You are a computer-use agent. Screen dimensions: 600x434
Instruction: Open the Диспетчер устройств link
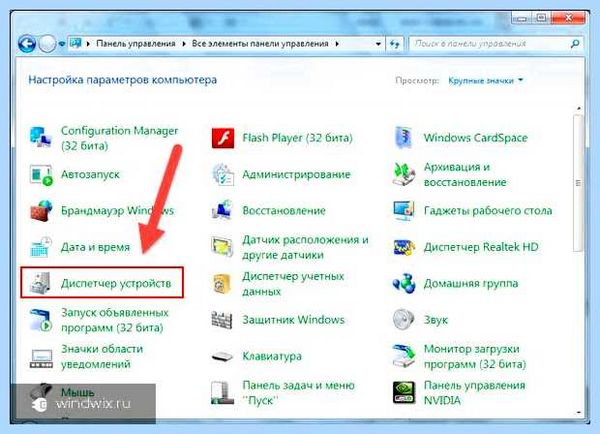pos(116,284)
